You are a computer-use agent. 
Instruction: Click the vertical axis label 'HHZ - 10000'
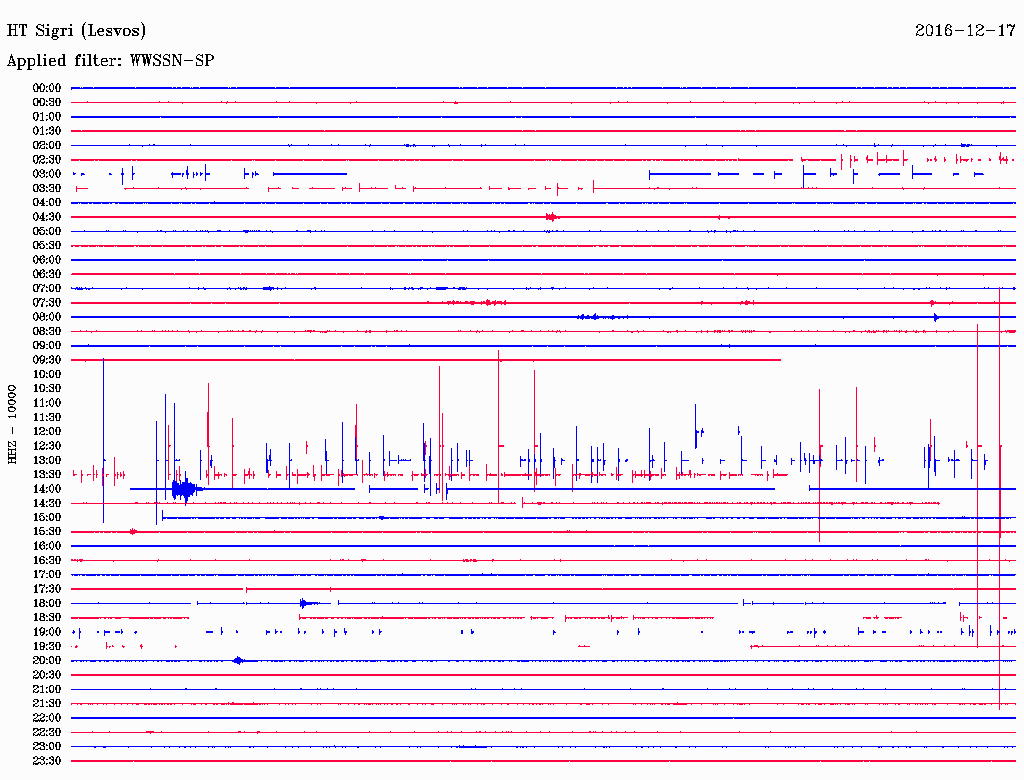(12, 425)
